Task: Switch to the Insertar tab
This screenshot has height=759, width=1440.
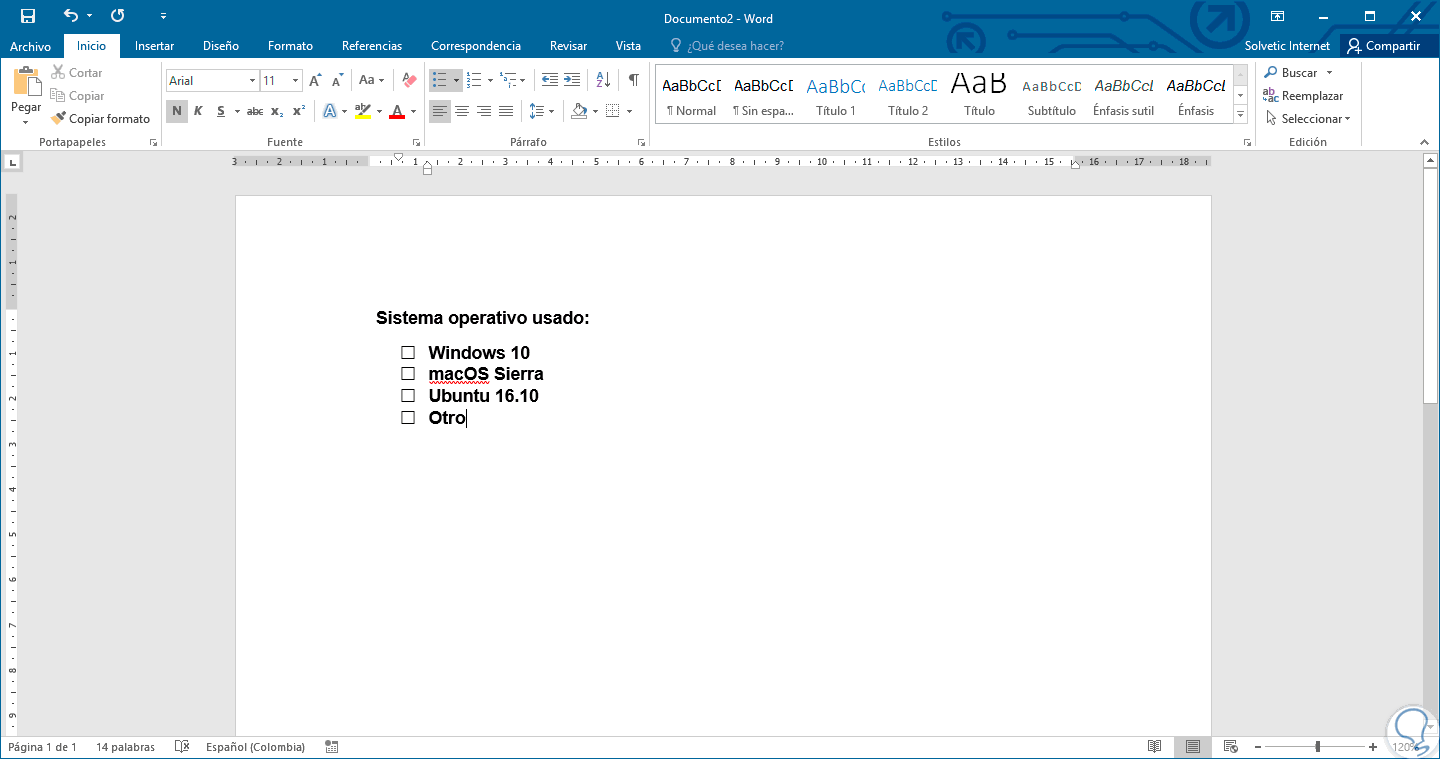Action: click(155, 46)
